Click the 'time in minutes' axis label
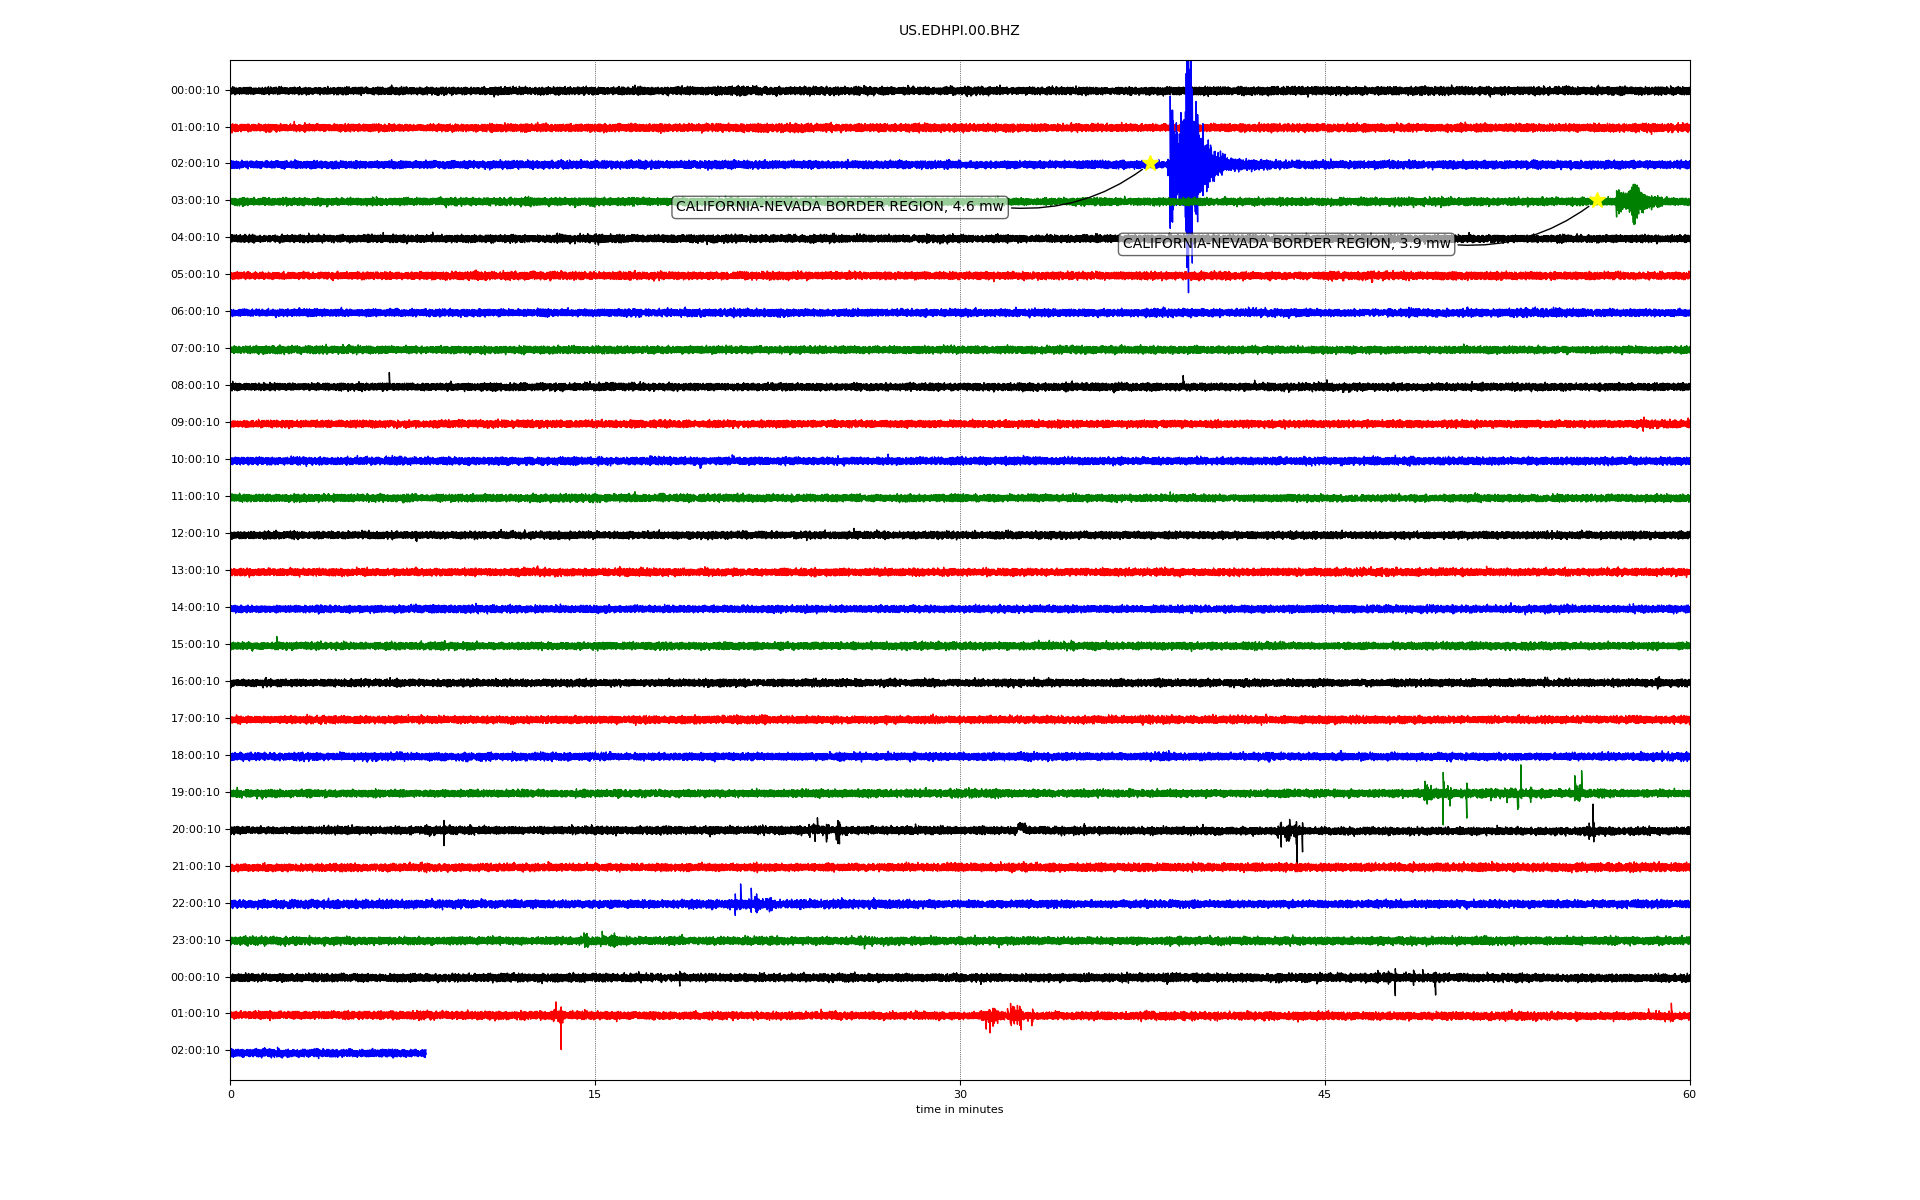Screen dimensions: 1920x1200 (959, 1109)
